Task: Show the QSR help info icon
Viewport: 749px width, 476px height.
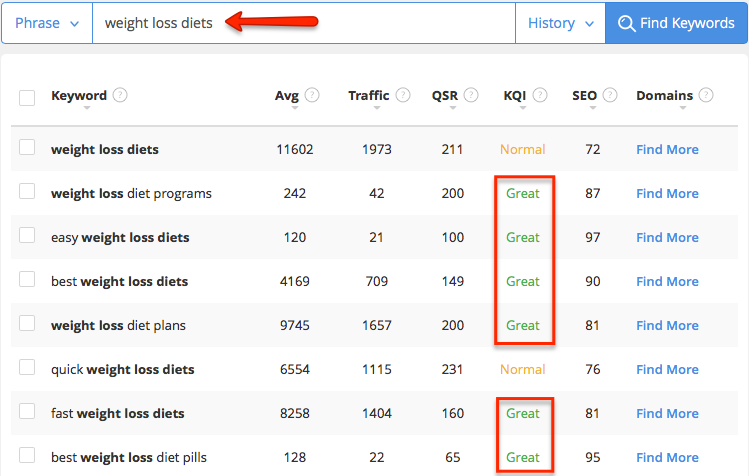Action: pos(471,95)
